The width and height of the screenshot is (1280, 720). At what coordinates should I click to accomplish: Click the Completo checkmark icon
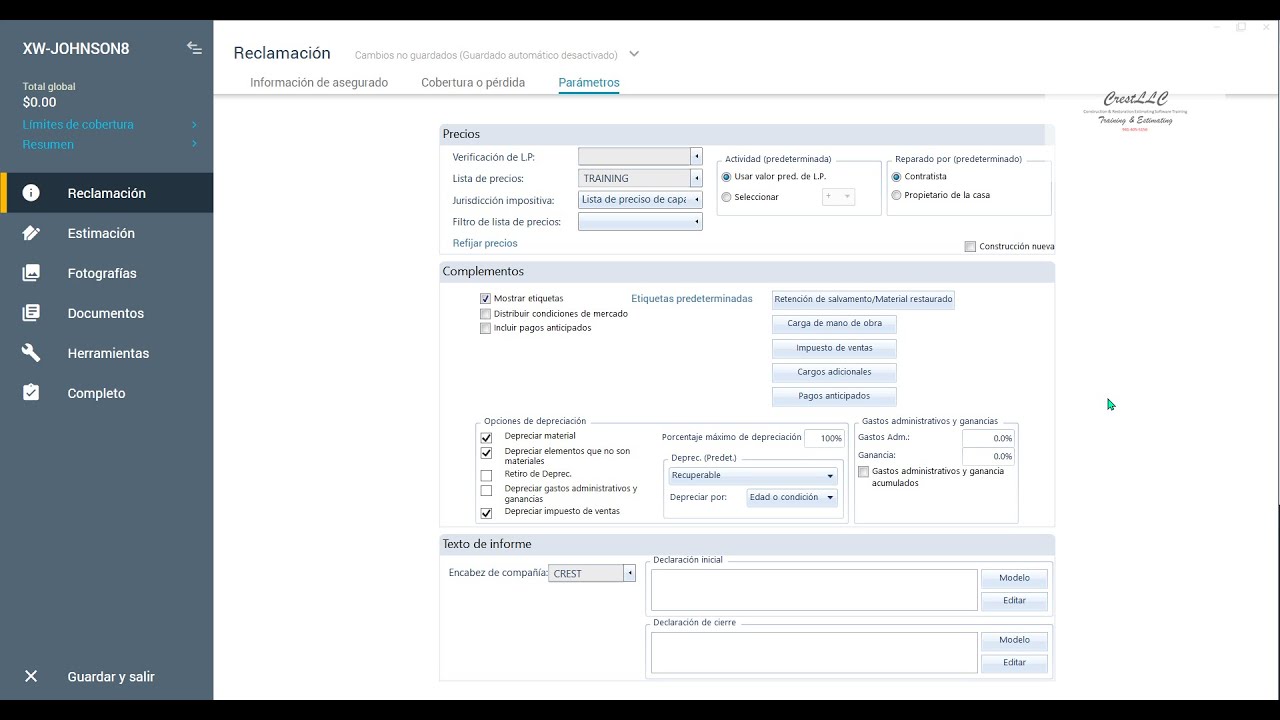[31, 393]
